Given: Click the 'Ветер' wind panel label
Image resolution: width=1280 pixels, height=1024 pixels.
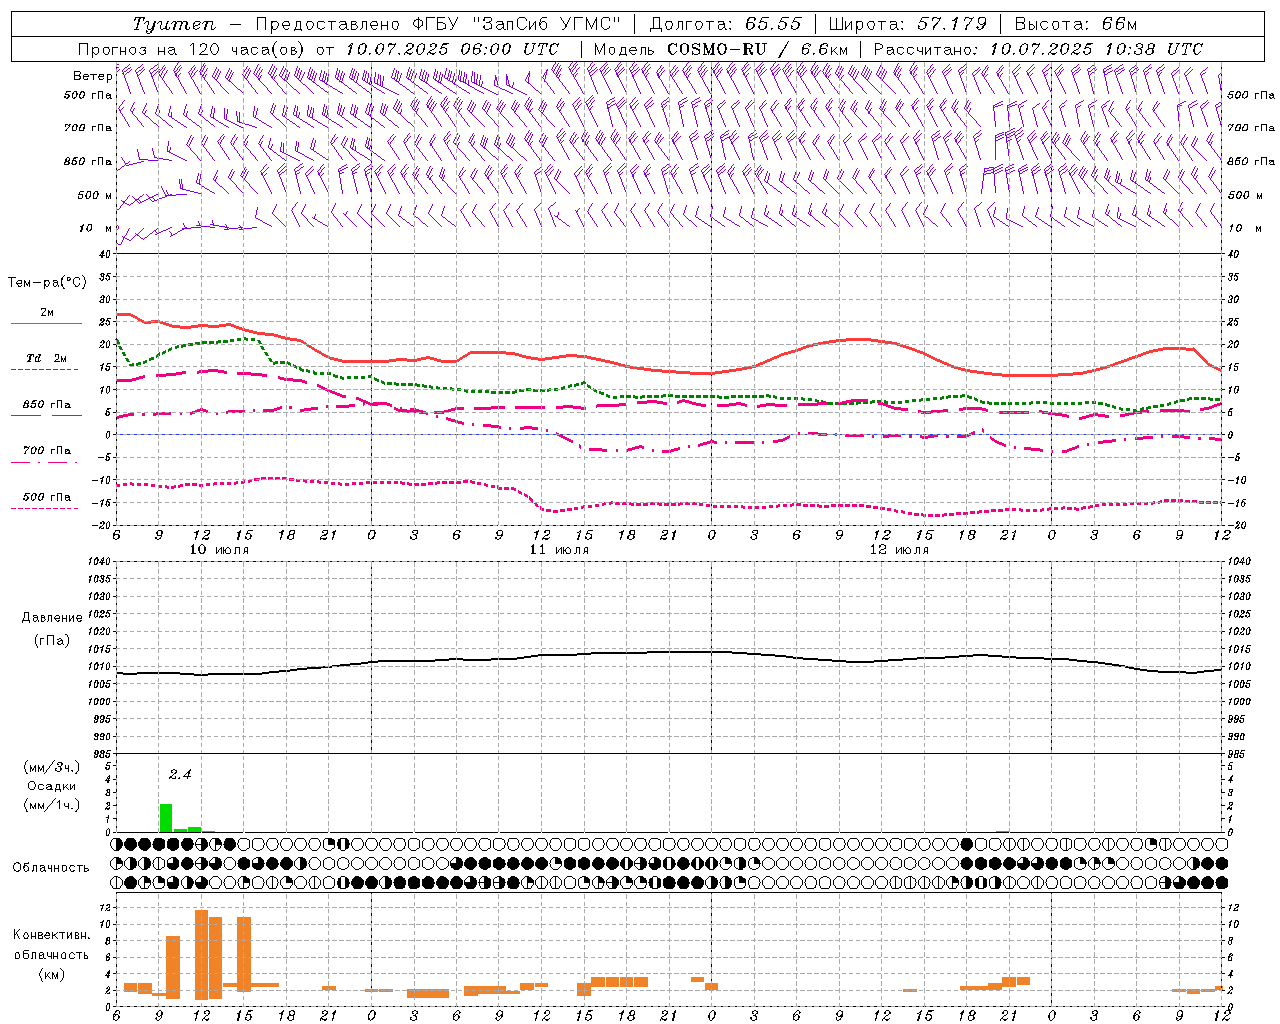Looking at the screenshot, I should click(x=92, y=76).
